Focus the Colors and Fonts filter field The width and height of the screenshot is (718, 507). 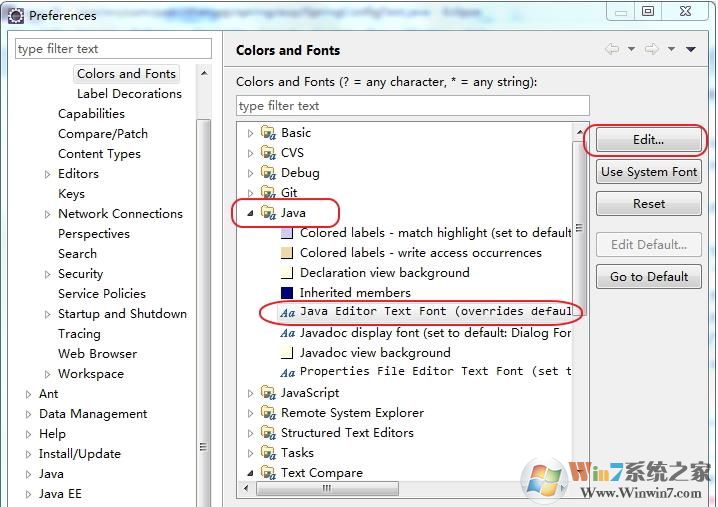413,106
